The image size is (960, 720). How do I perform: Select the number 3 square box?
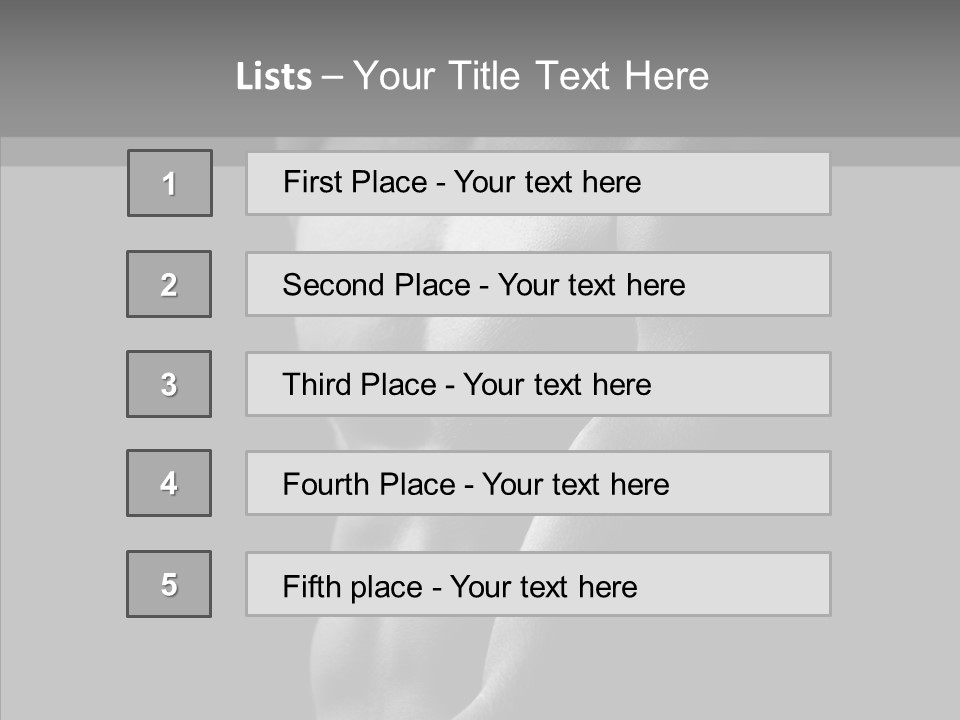point(169,384)
